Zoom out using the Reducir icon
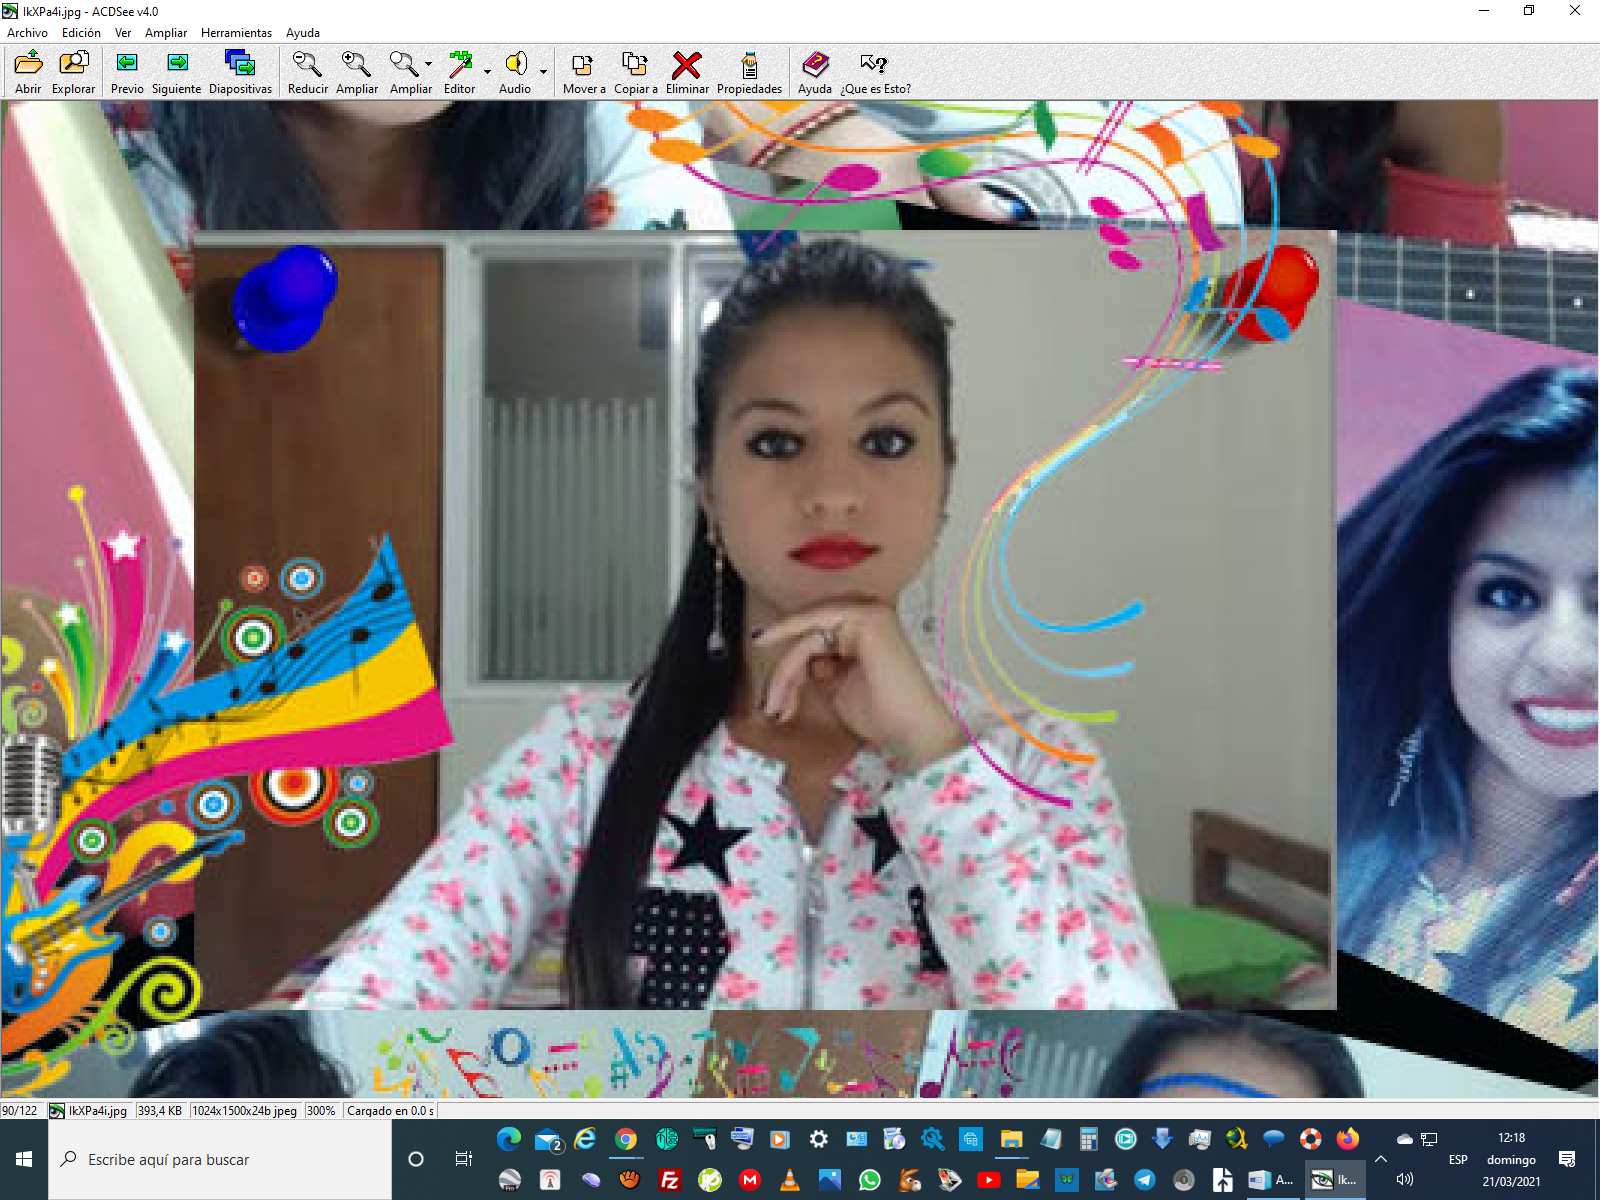Image resolution: width=1600 pixels, height=1200 pixels. pos(307,65)
